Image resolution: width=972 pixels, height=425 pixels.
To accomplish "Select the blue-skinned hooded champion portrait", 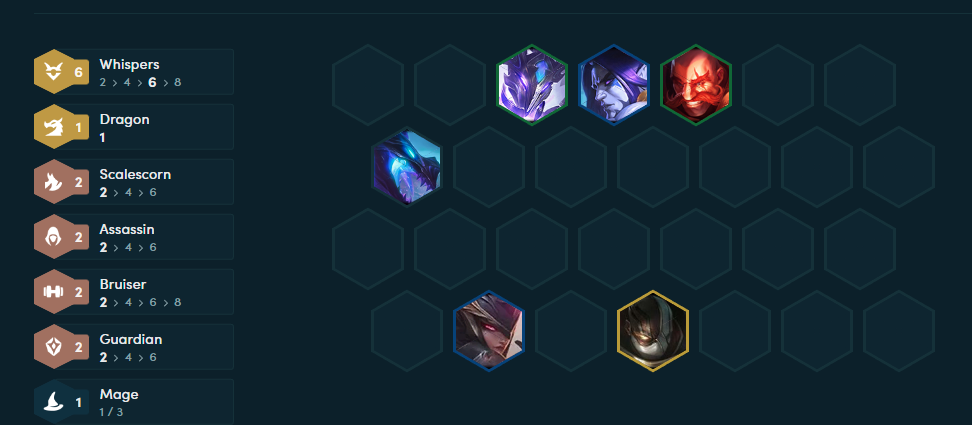I will click(614, 85).
